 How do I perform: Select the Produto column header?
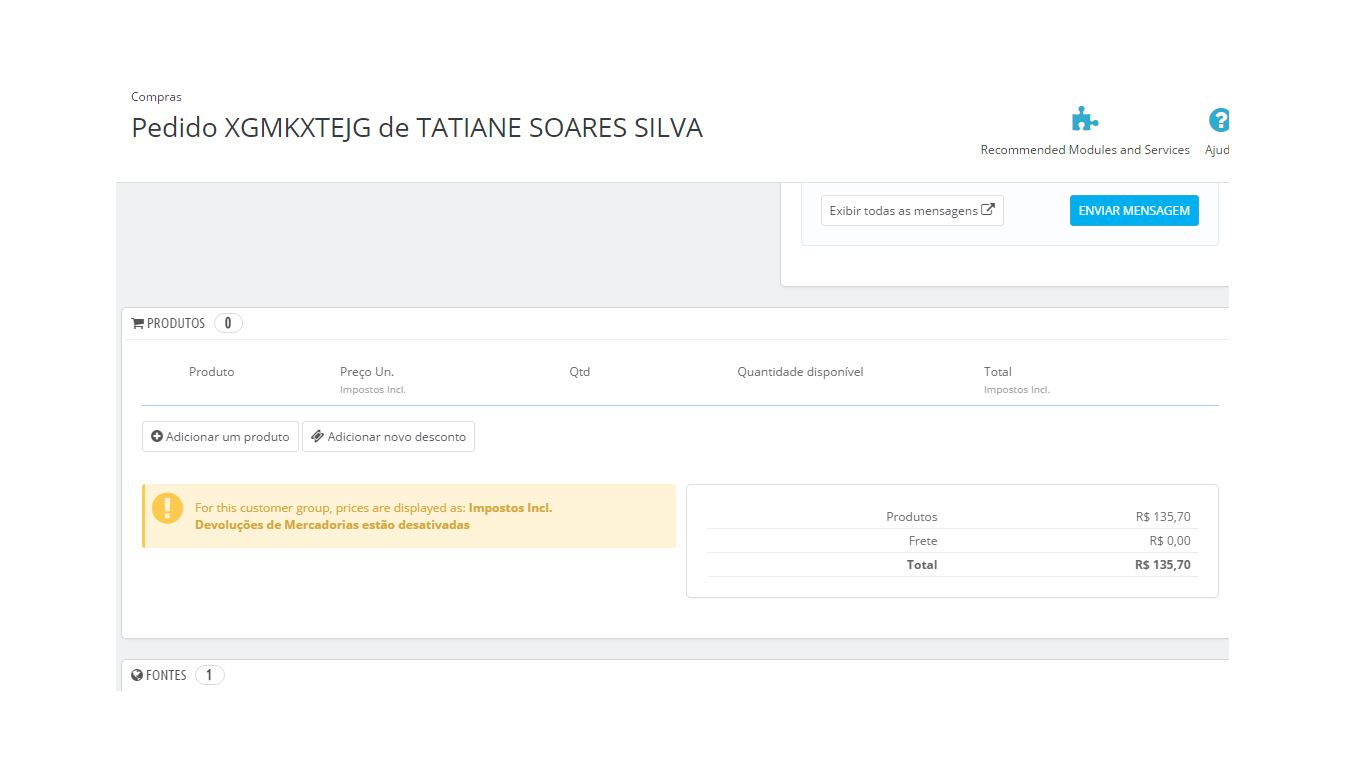point(212,372)
